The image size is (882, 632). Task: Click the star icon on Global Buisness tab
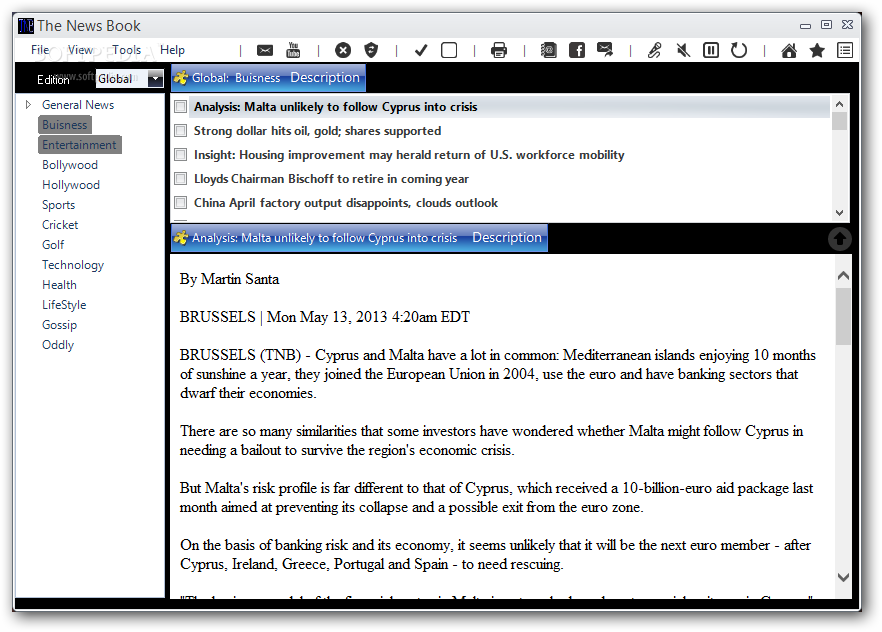coord(181,78)
